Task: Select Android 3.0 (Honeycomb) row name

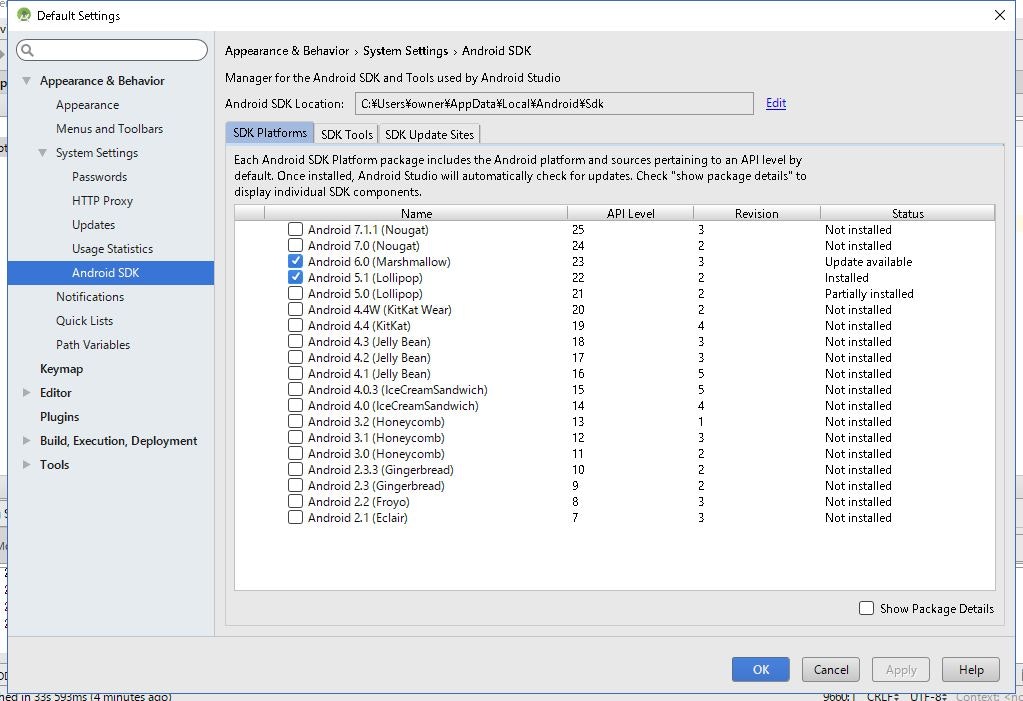Action: click(x=376, y=454)
